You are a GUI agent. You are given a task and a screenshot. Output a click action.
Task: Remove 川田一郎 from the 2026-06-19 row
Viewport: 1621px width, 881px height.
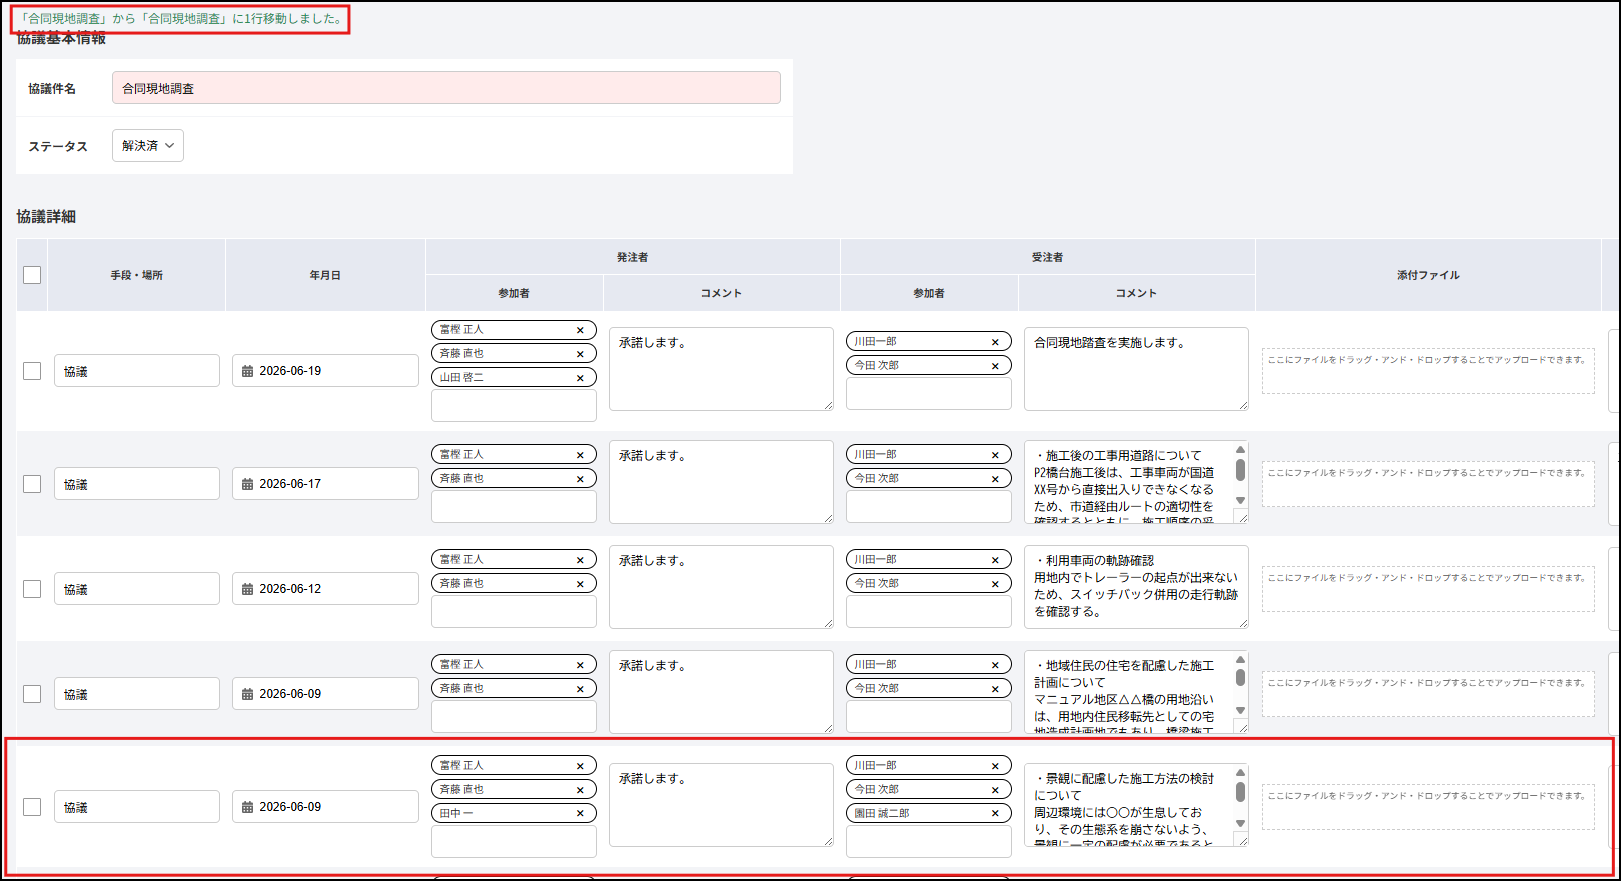click(x=995, y=342)
